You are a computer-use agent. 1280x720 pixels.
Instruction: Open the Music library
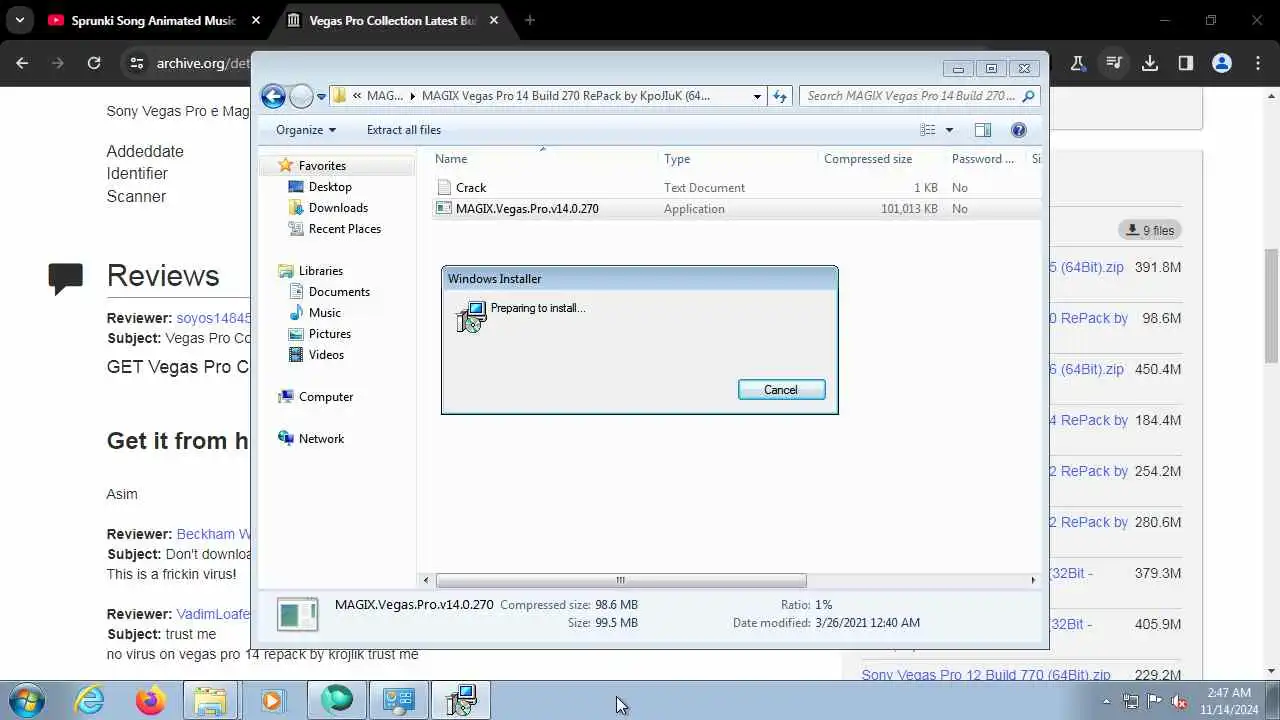(325, 313)
